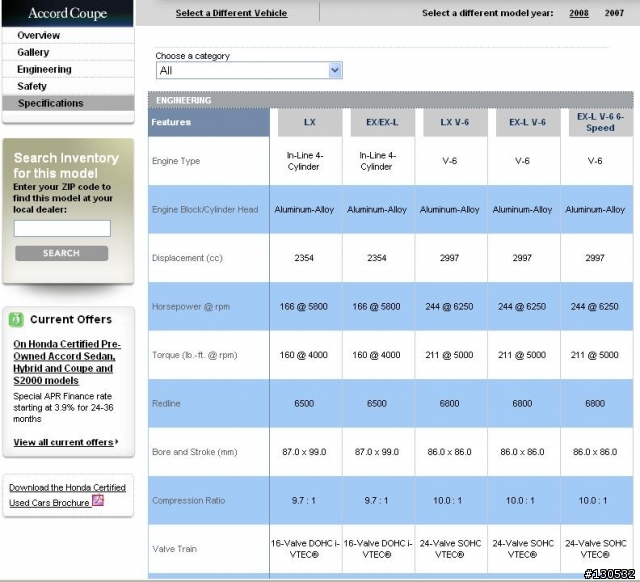Open Honda Certified Pre-Owned Accord offer link
Viewport: 640px width, 582px height.
[67, 362]
